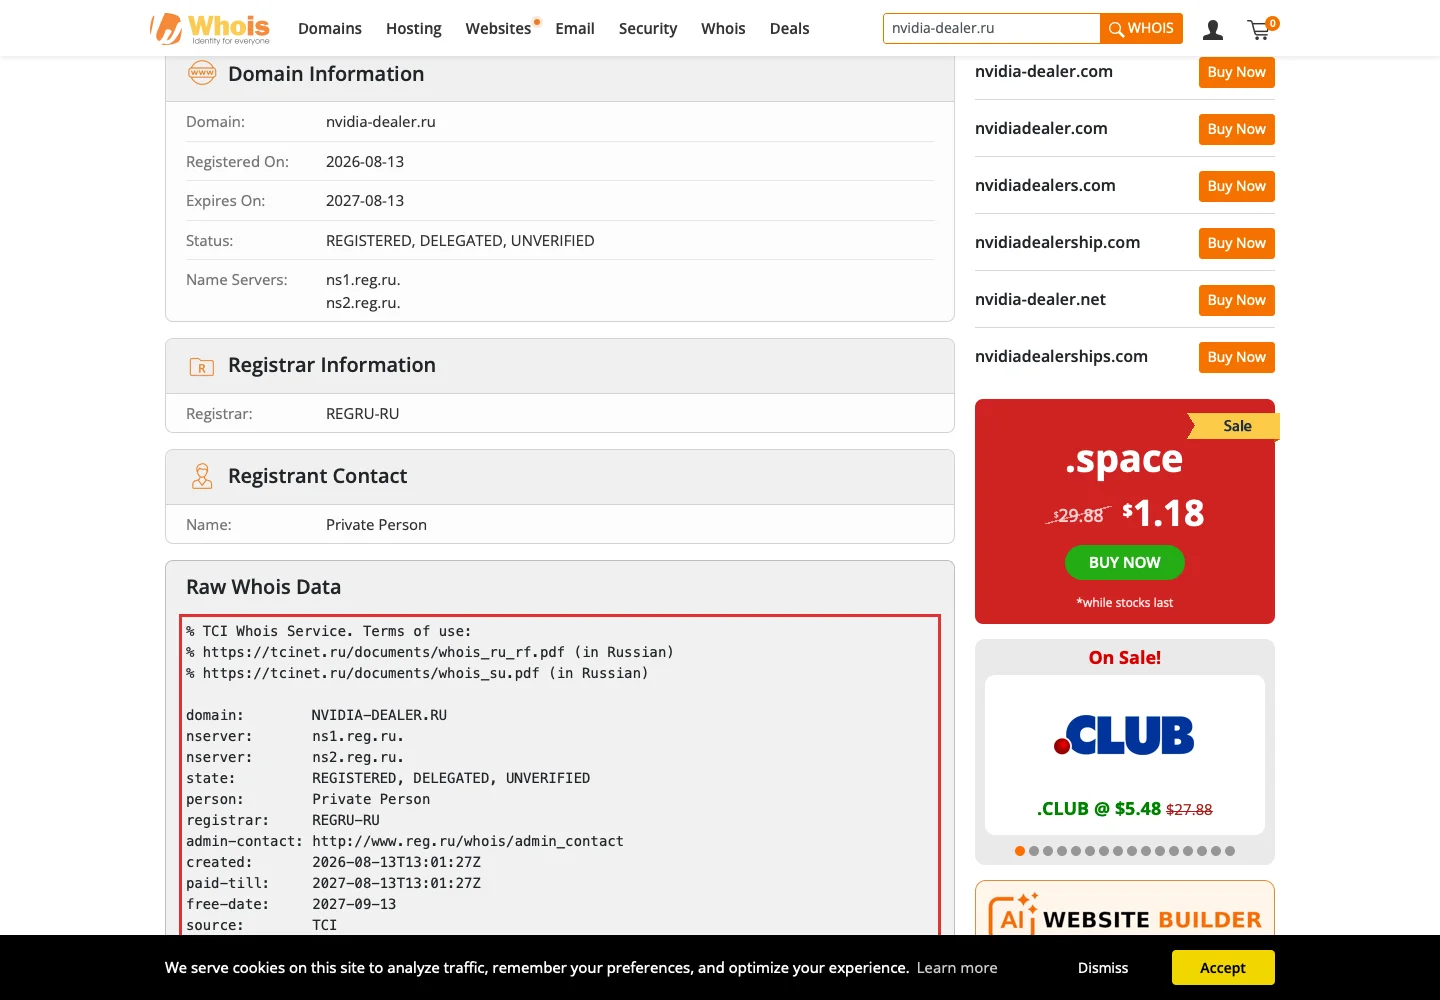
Task: Open the Whois menu item
Action: (723, 29)
